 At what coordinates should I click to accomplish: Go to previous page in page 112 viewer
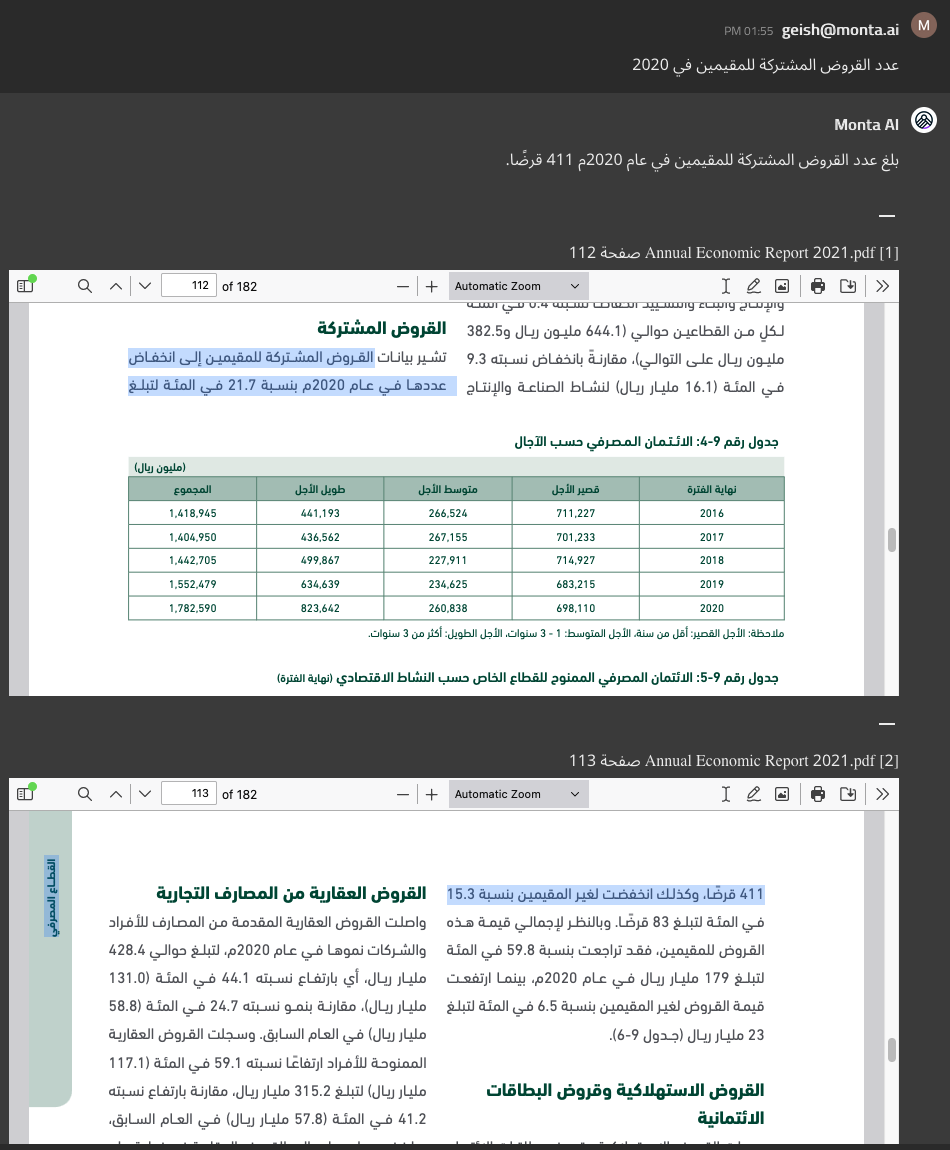tap(116, 286)
